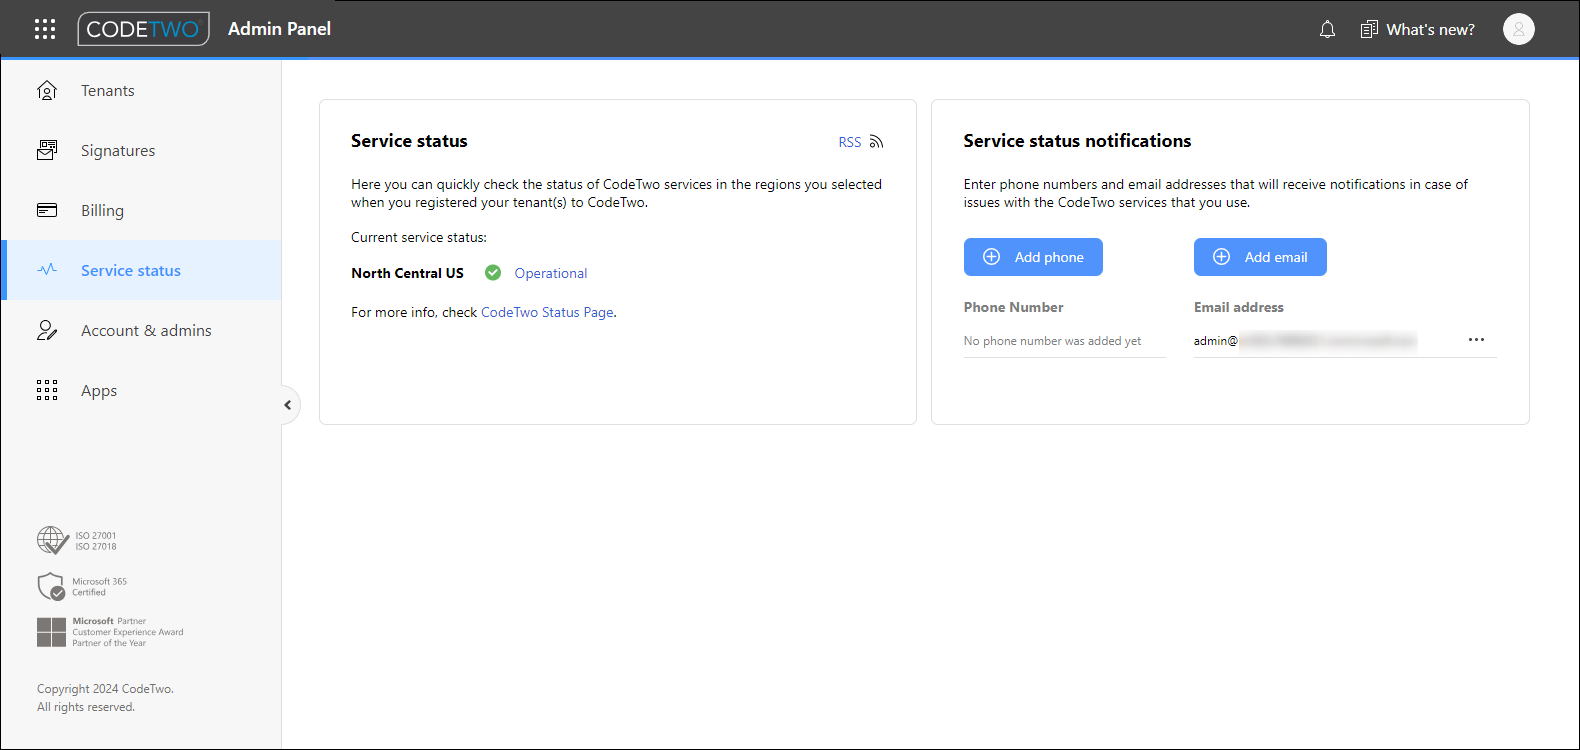Click the Add phone button
This screenshot has height=750, width=1580.
click(1033, 257)
